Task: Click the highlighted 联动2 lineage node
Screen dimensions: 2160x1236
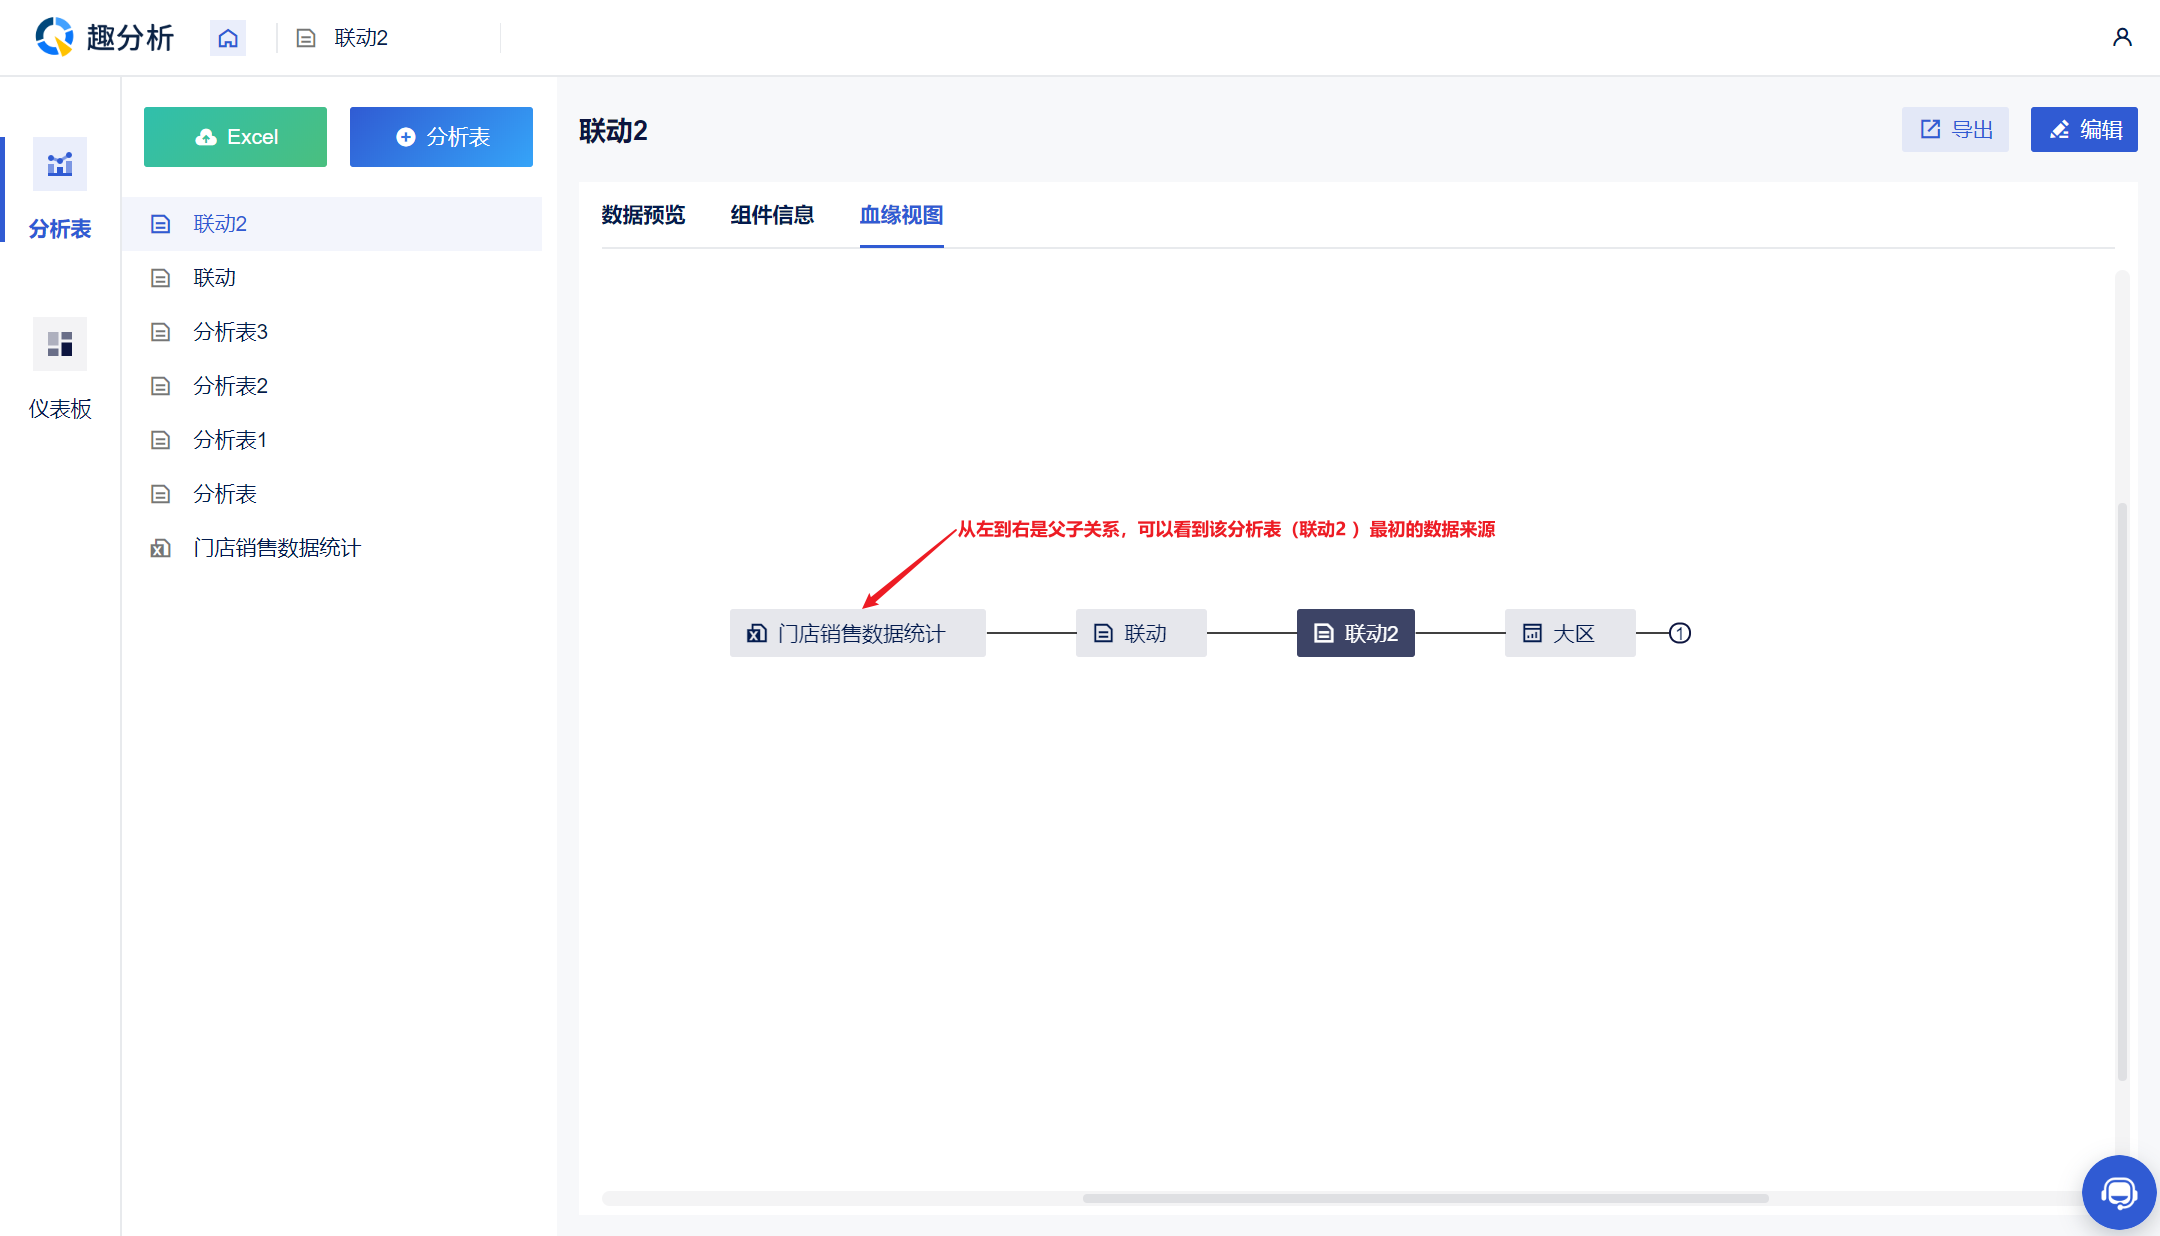Action: pos(1355,633)
